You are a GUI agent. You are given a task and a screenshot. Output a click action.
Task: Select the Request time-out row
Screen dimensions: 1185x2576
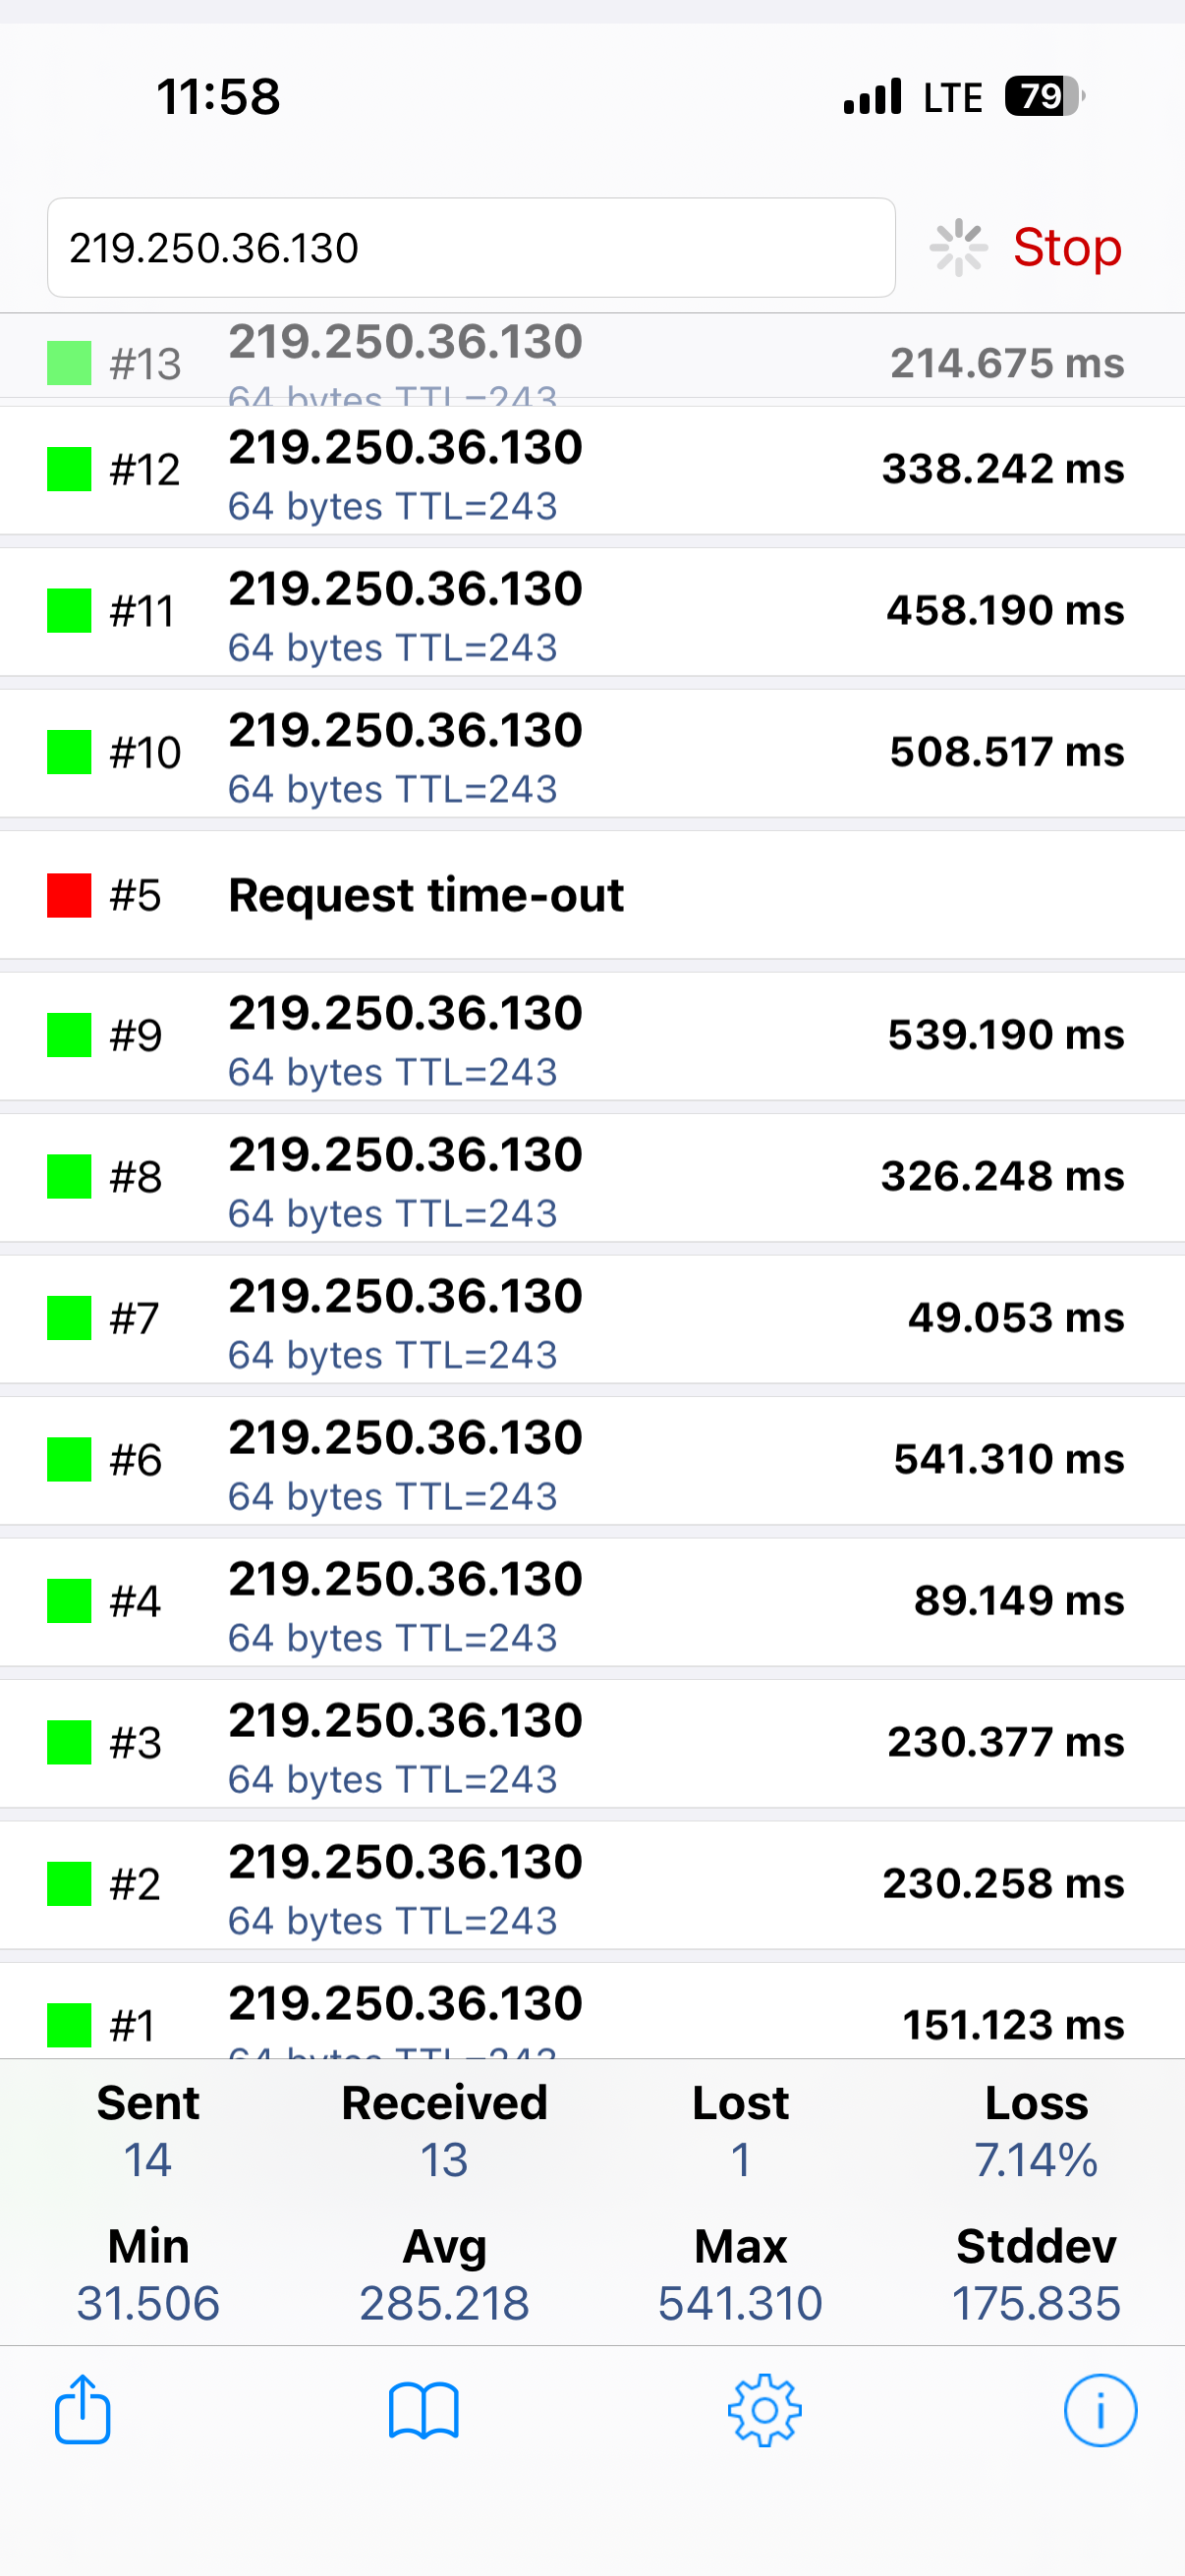coord(592,895)
